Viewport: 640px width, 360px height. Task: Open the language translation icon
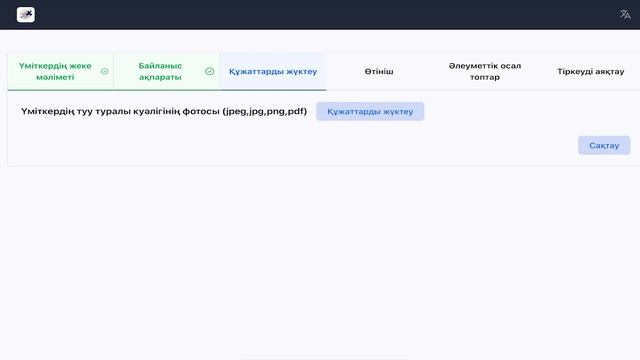tap(625, 15)
